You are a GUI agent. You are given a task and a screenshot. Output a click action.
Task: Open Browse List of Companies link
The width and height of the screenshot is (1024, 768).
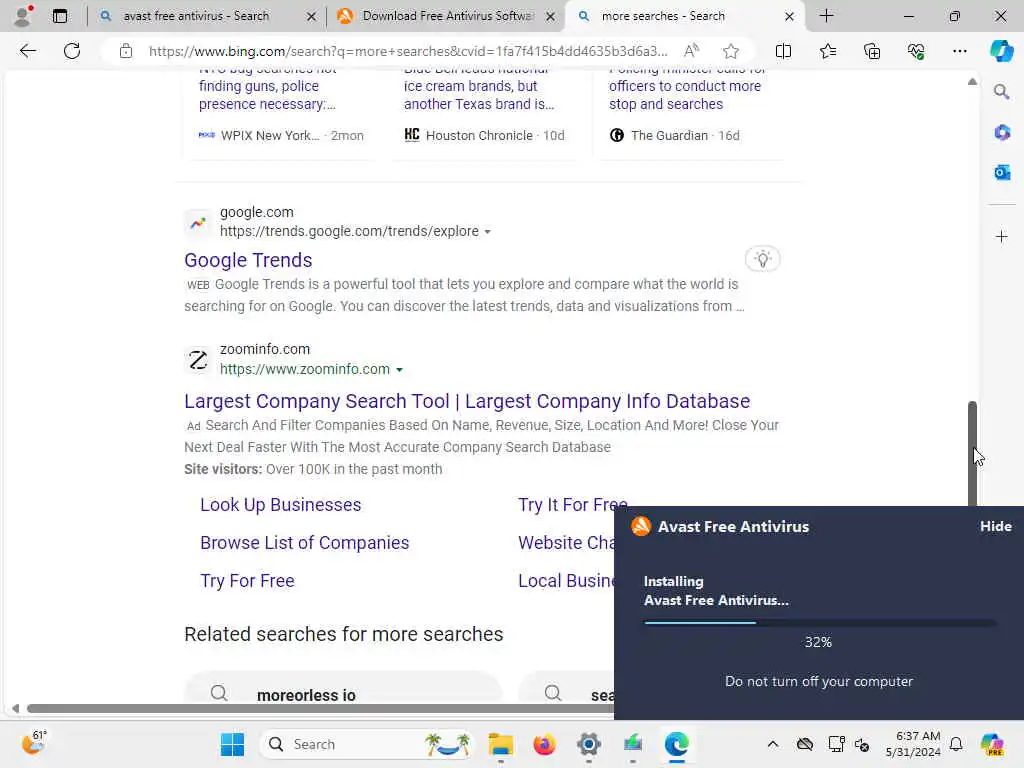(x=304, y=543)
